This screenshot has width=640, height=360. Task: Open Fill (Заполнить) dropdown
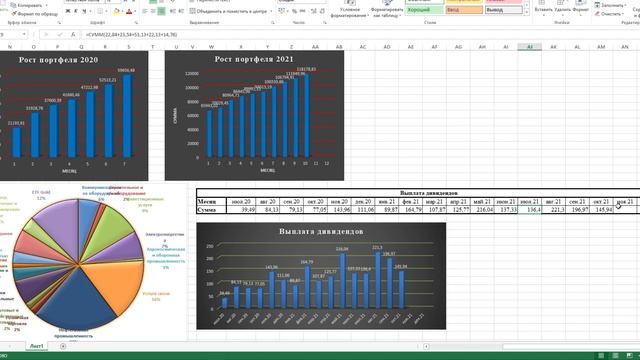(x=610, y=5)
